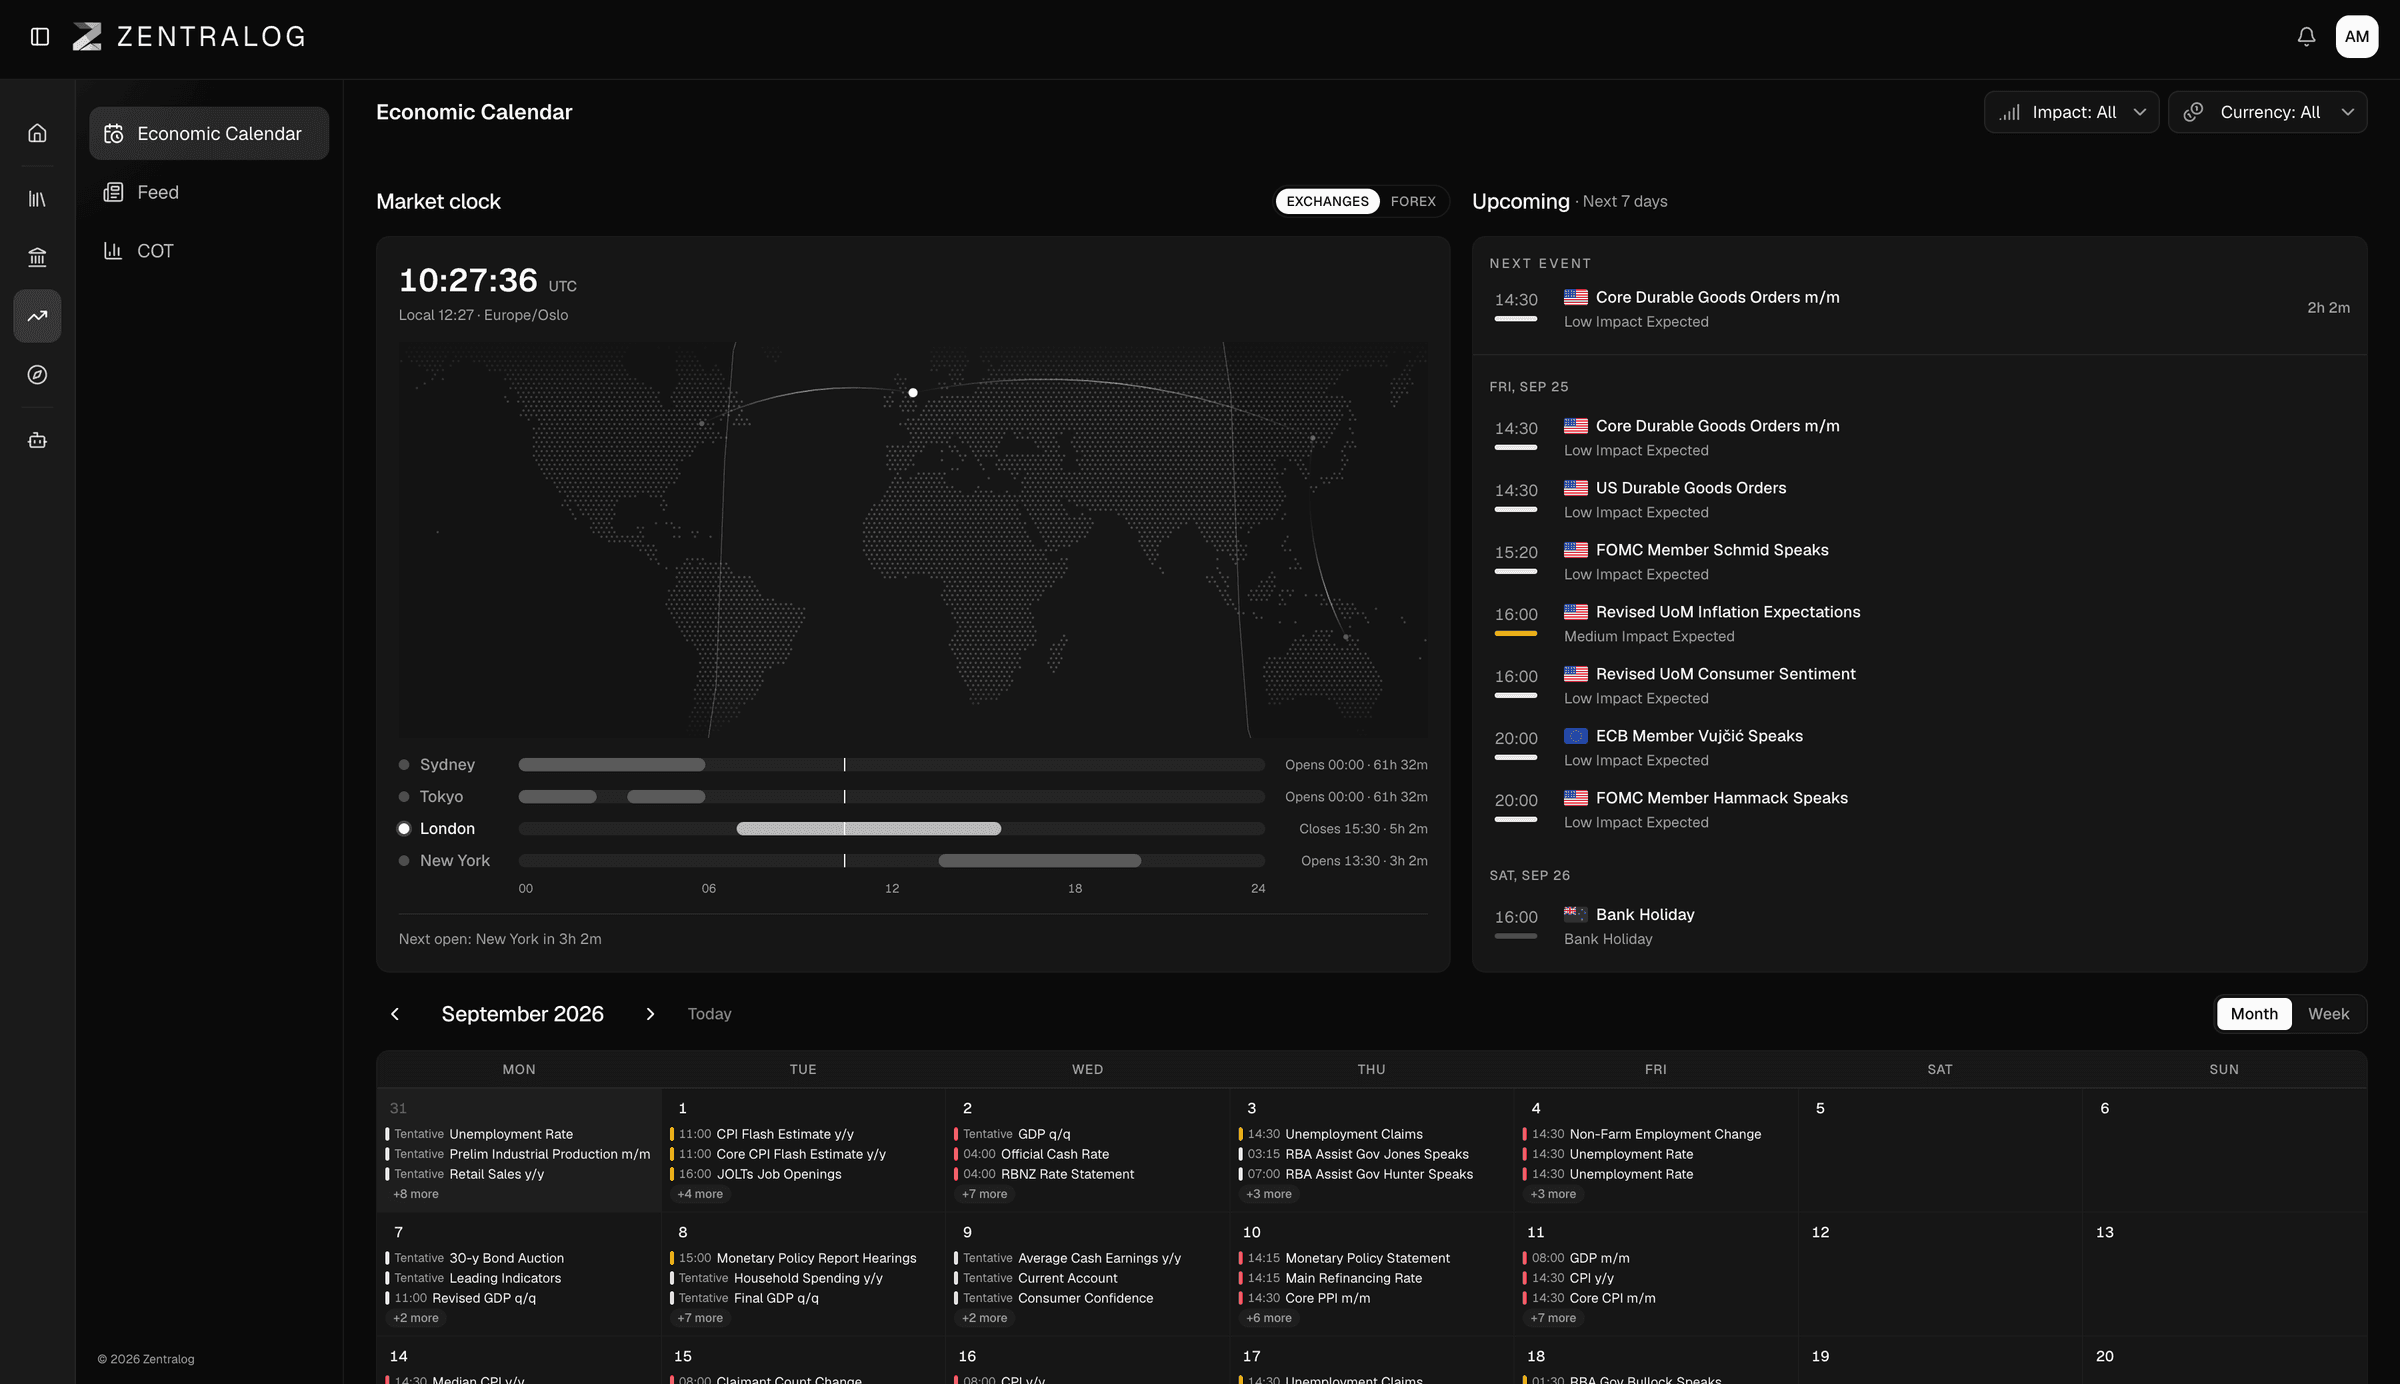Viewport: 2400px width, 1384px height.
Task: Select the Bank Holiday event on Sep 26
Action: (1919, 926)
